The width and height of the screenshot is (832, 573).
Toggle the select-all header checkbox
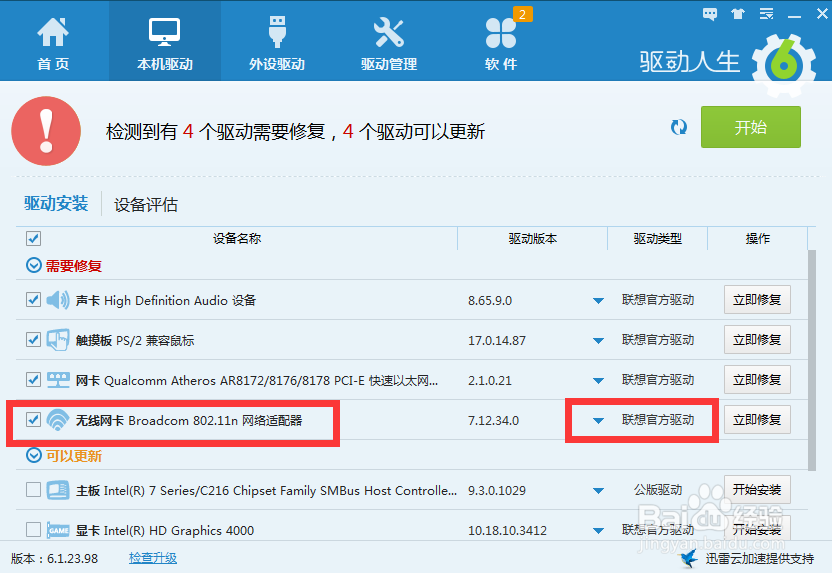(33, 238)
